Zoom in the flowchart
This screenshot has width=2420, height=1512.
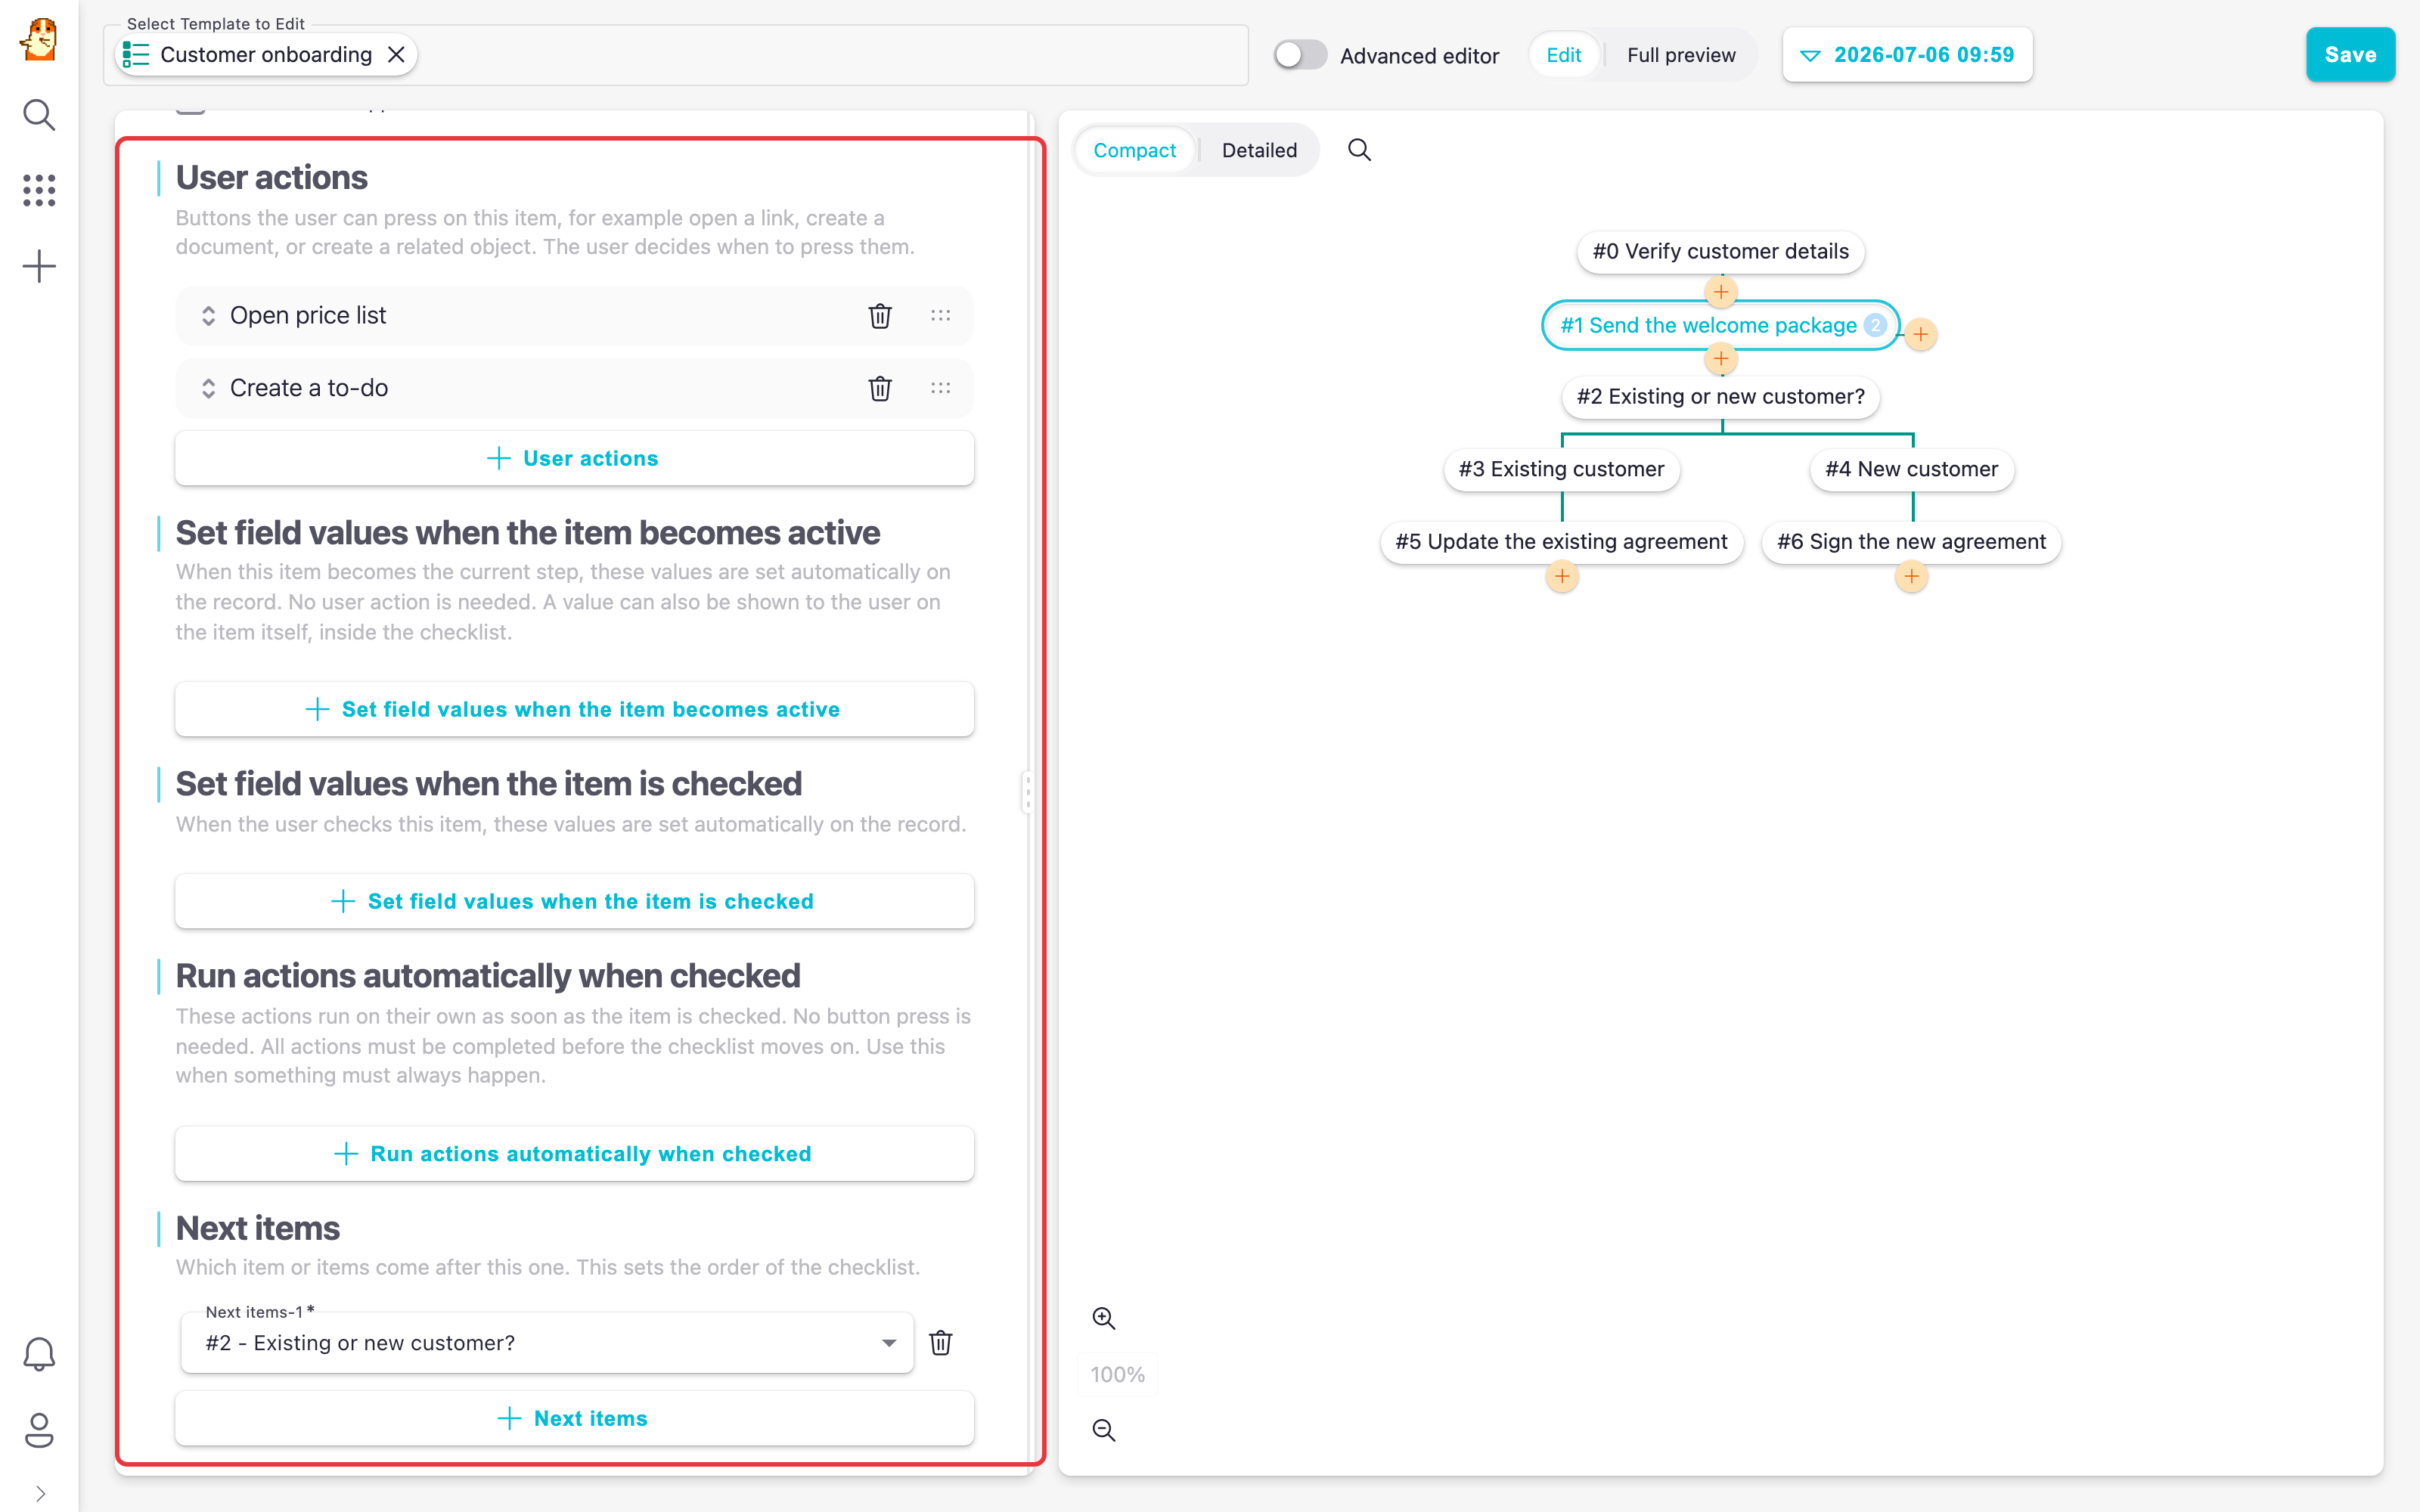pos(1103,1318)
